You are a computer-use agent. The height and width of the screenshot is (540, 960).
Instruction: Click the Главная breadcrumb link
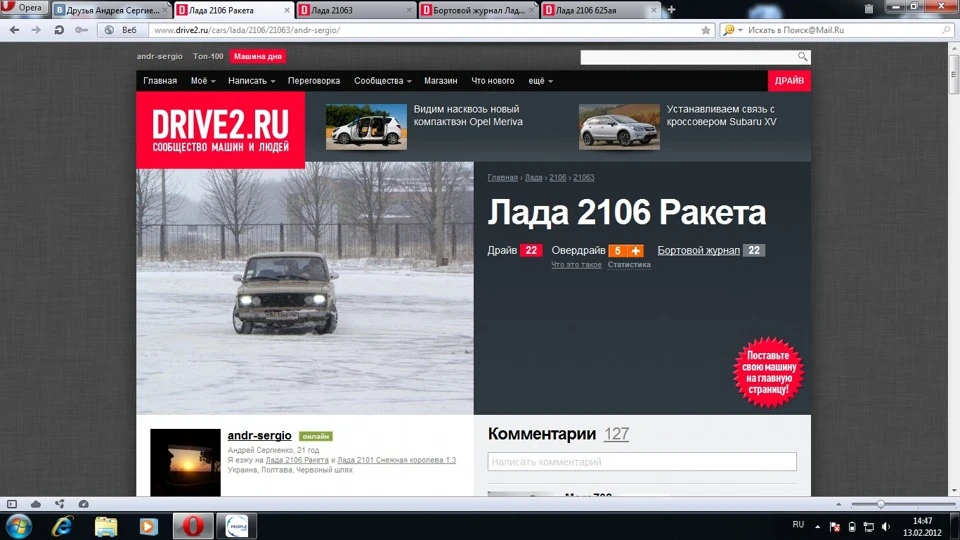pyautogui.click(x=503, y=178)
